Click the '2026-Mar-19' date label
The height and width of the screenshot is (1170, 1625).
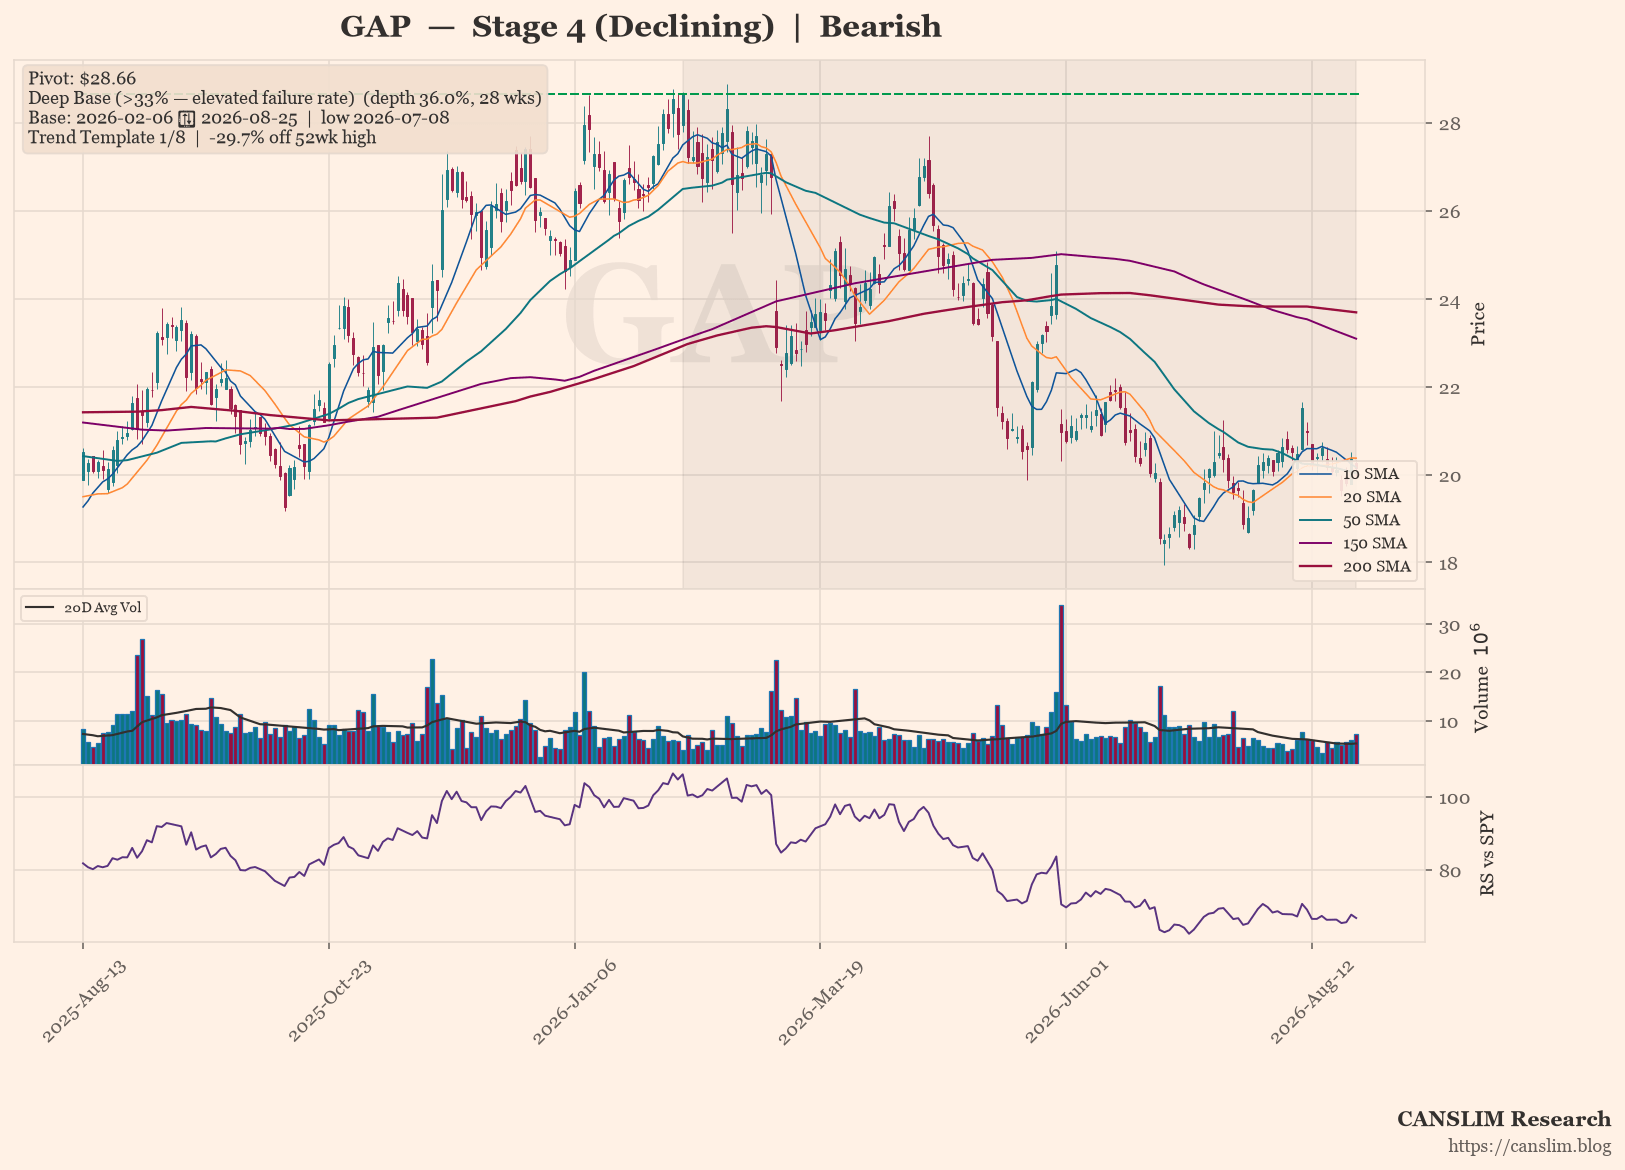point(820,1000)
